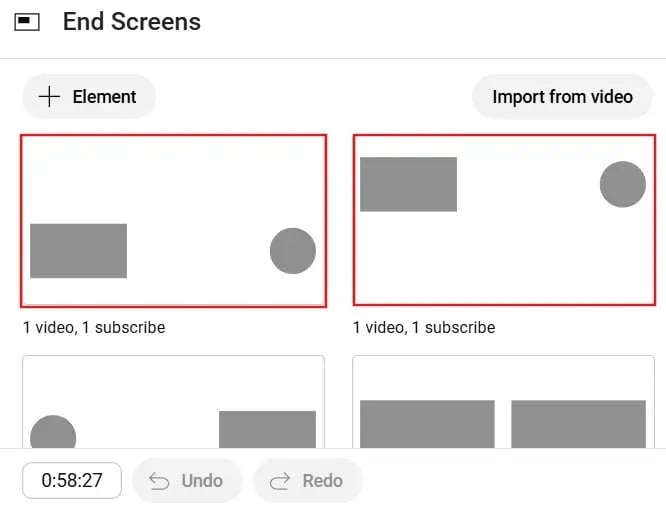Select subscribe circle in second red-outlined template

[622, 184]
